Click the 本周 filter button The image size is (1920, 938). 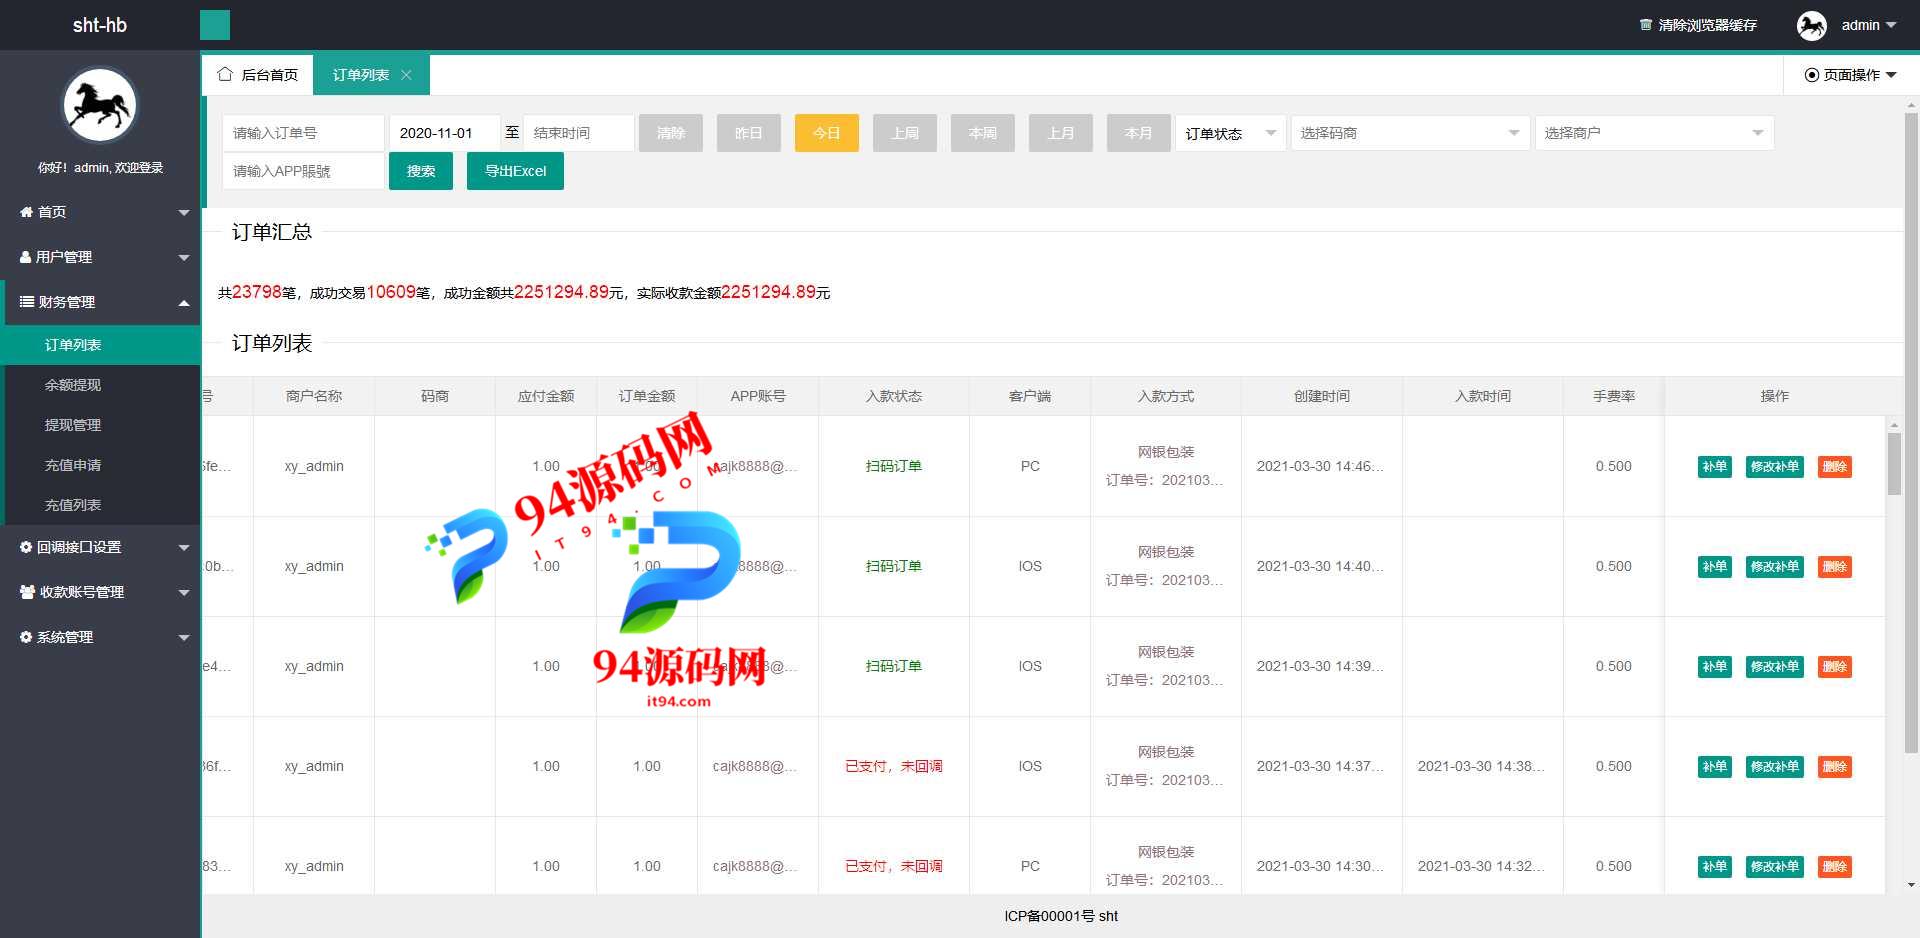983,133
